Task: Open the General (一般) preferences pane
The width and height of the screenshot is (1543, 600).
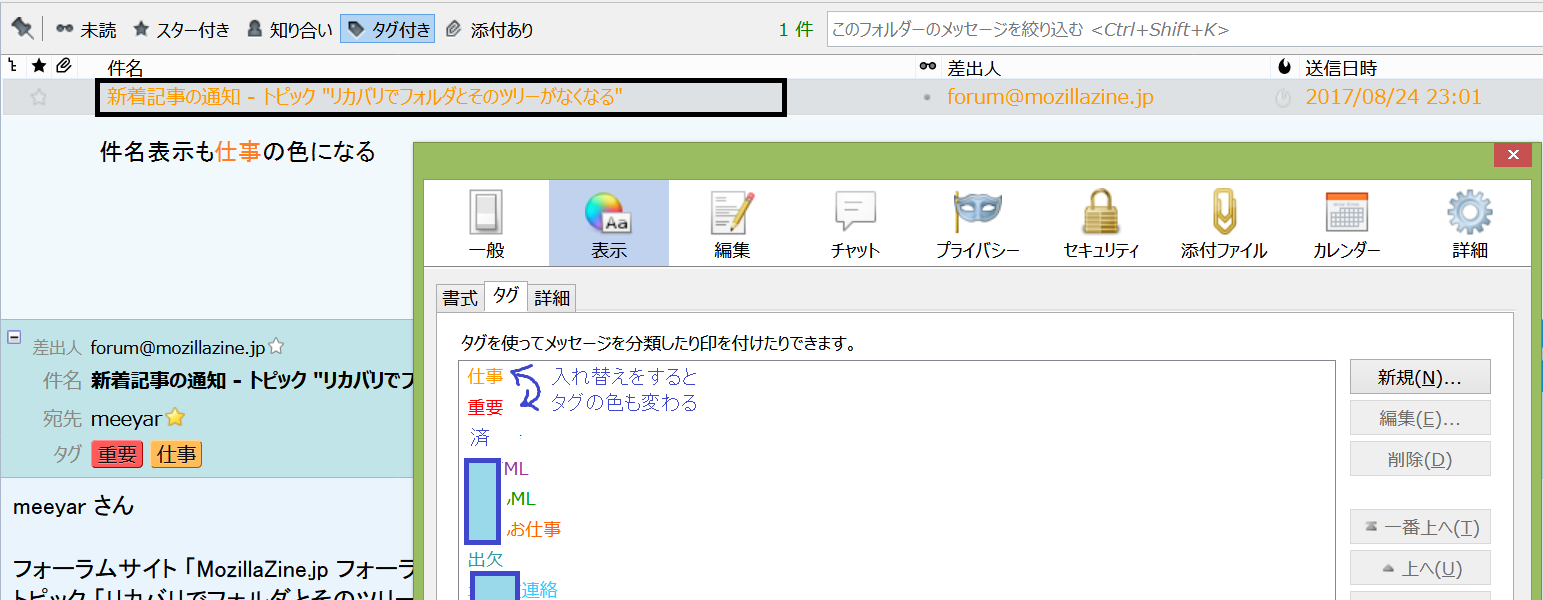Action: point(486,222)
